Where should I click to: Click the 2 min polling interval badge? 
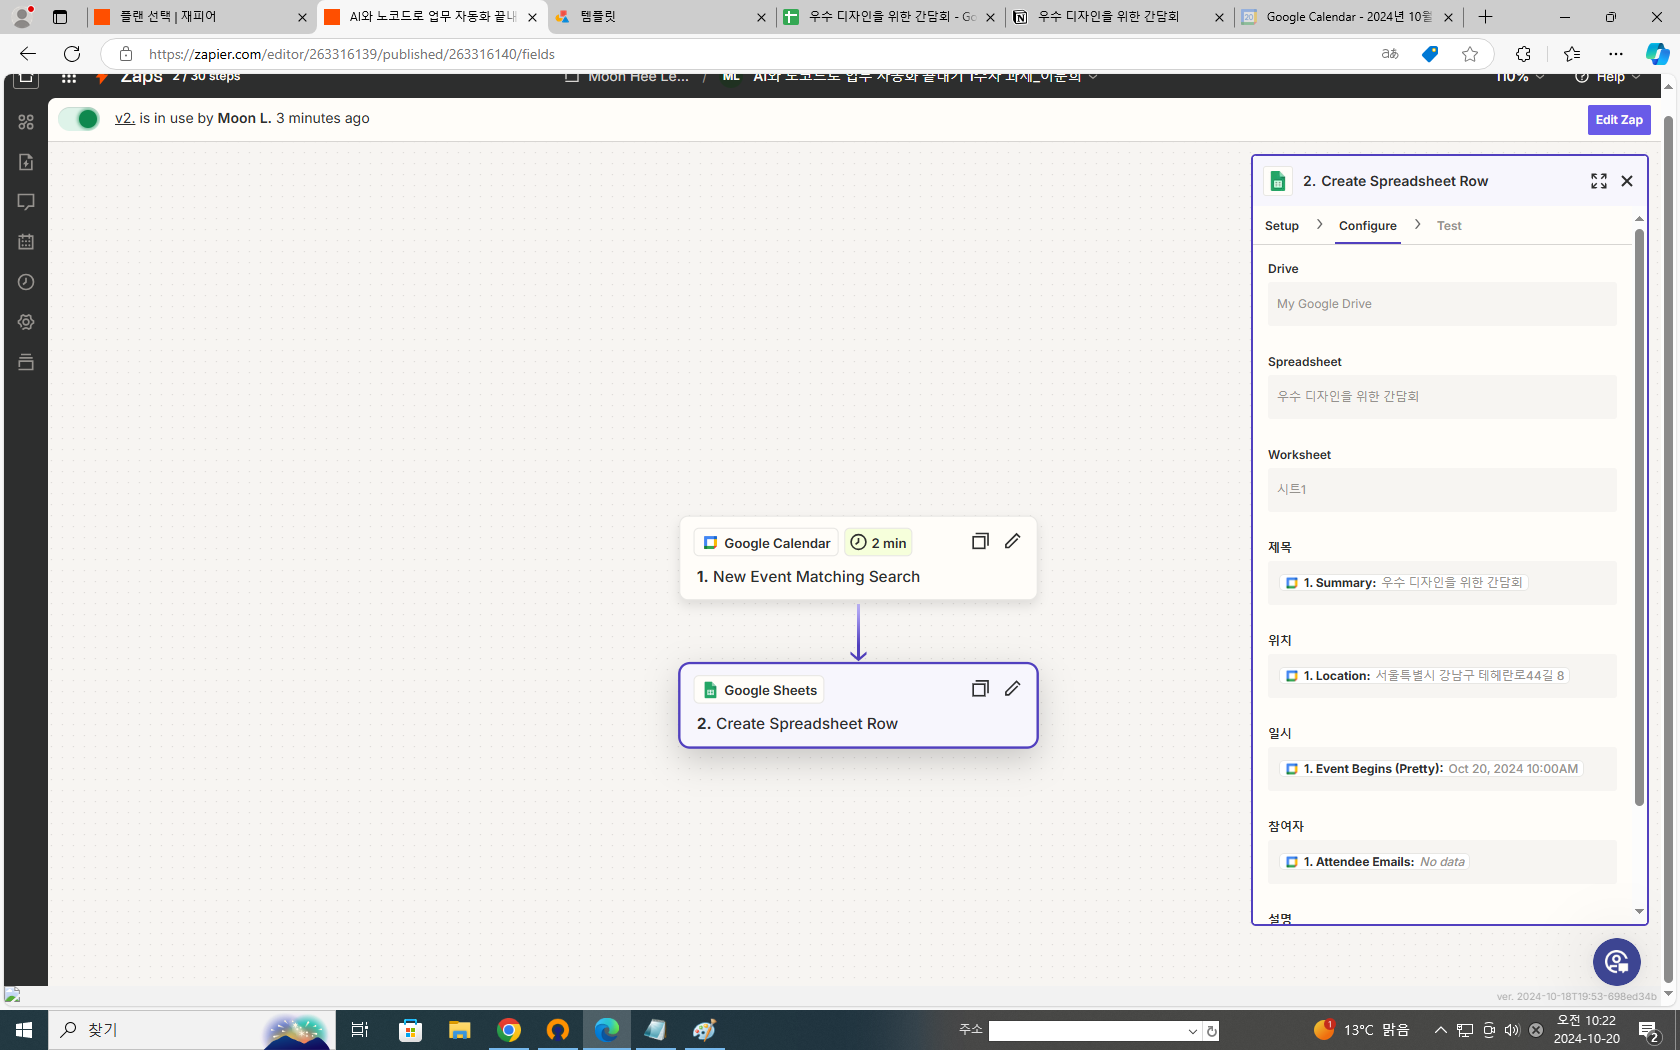(x=878, y=543)
